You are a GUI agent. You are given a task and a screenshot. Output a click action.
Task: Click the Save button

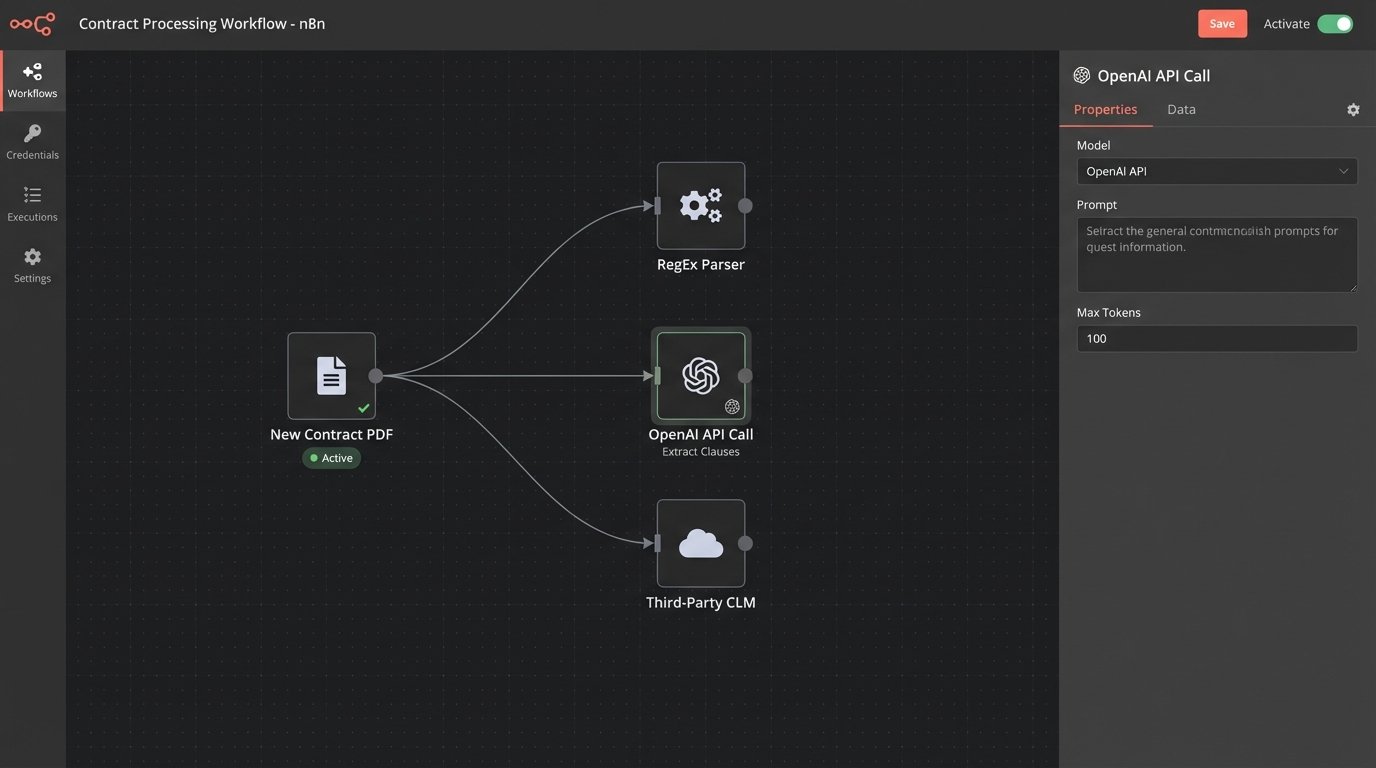pyautogui.click(x=1222, y=22)
